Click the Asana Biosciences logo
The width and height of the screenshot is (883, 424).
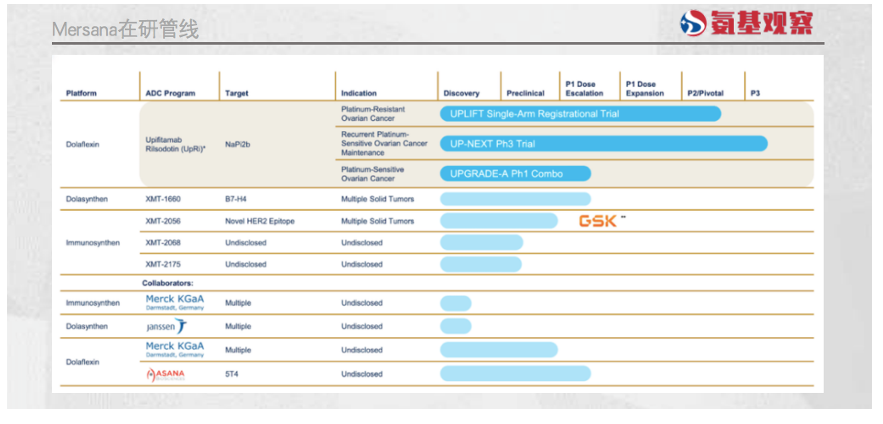click(166, 374)
